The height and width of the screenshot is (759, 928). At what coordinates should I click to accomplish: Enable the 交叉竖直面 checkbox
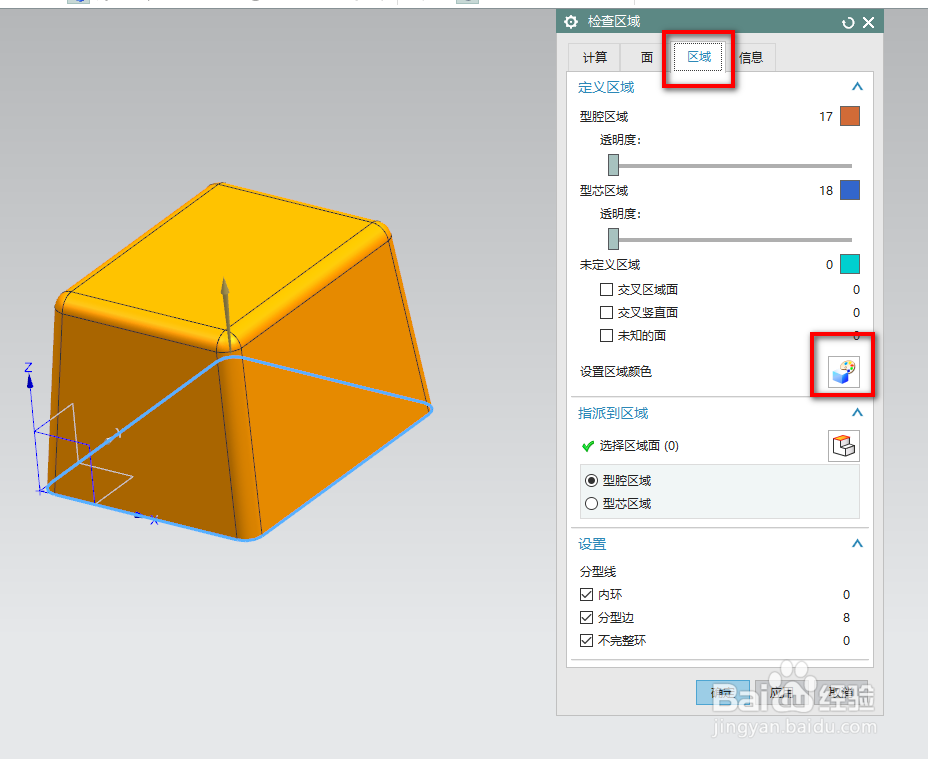[x=606, y=313]
